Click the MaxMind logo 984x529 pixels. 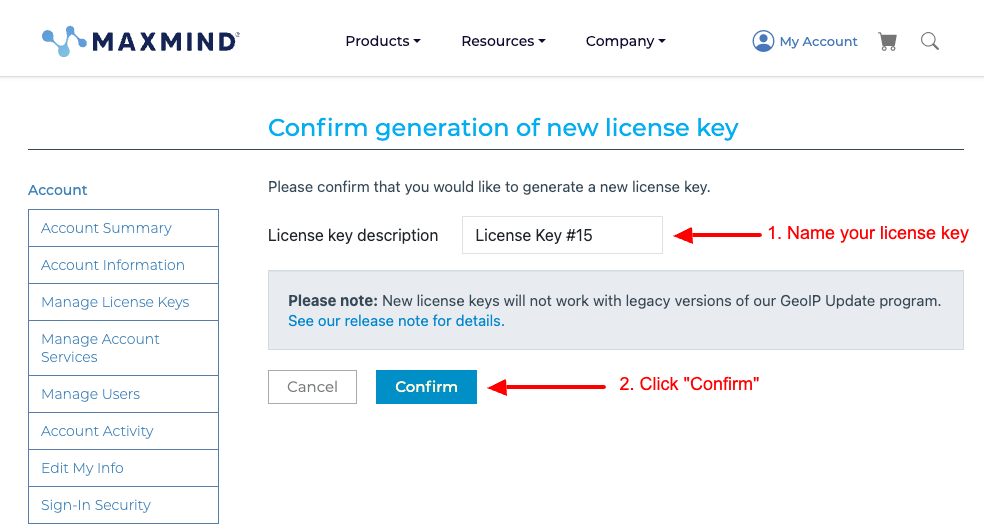tap(141, 41)
